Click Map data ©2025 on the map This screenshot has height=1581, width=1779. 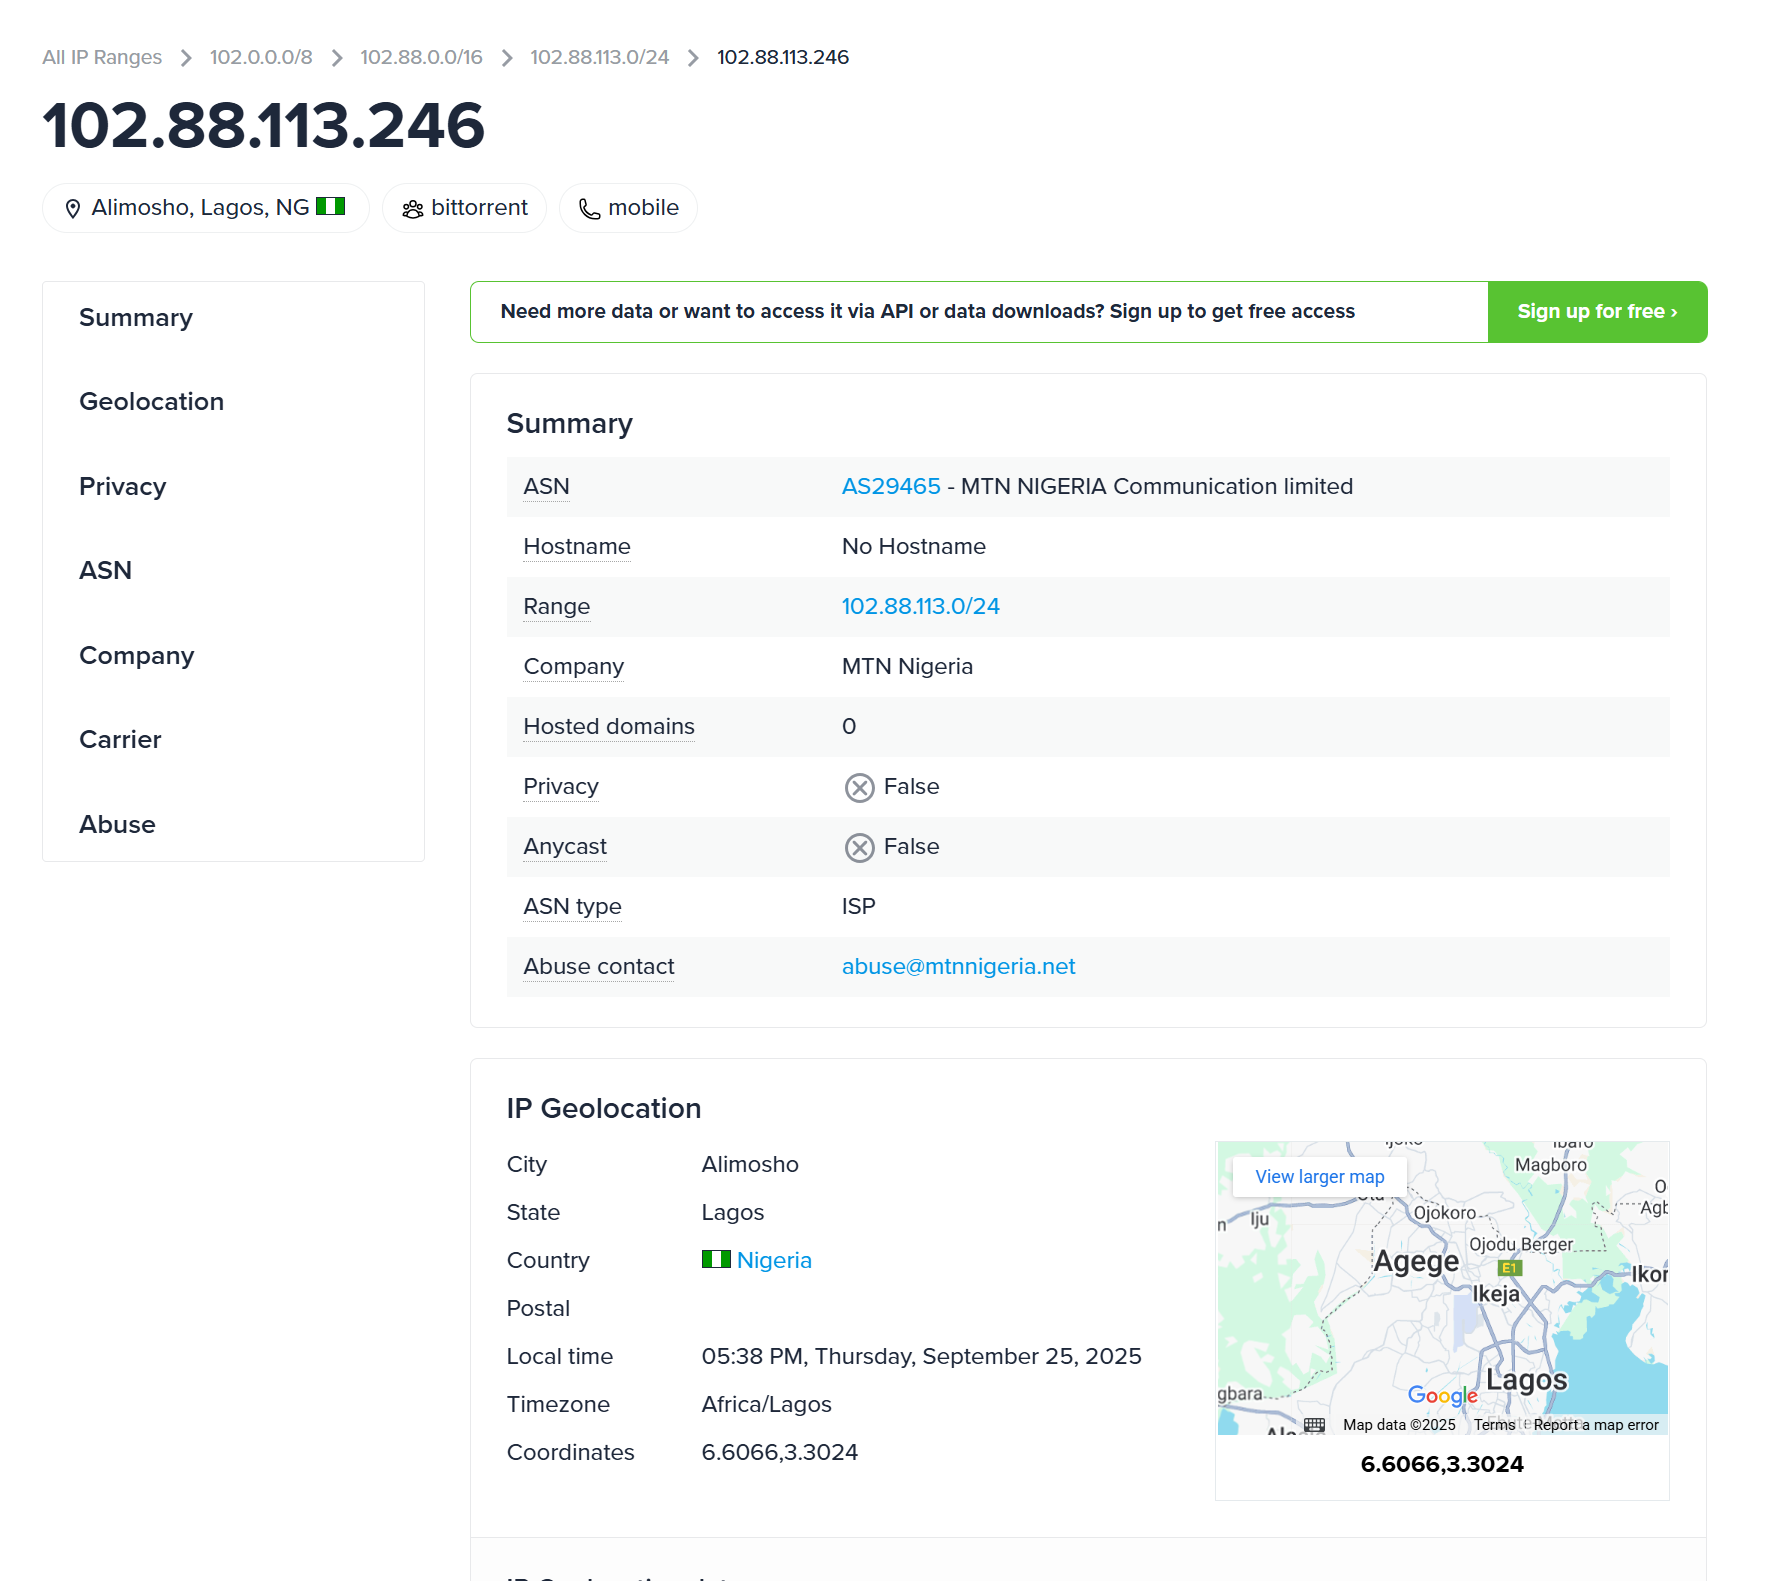point(1399,1425)
